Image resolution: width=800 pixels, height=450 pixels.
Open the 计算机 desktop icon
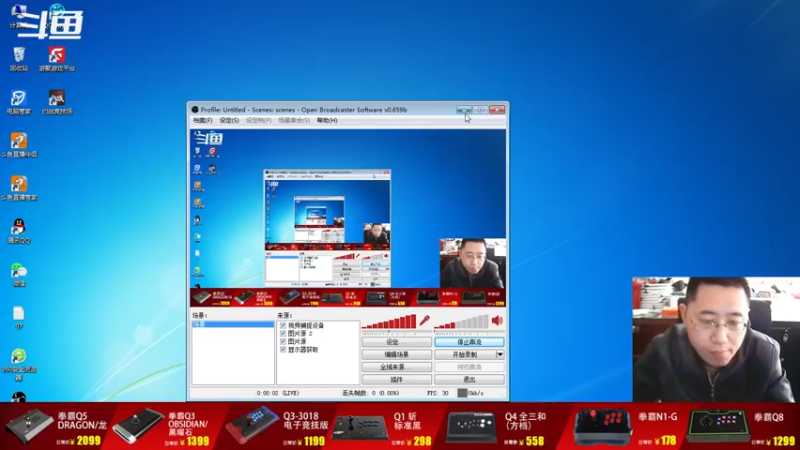(x=19, y=15)
